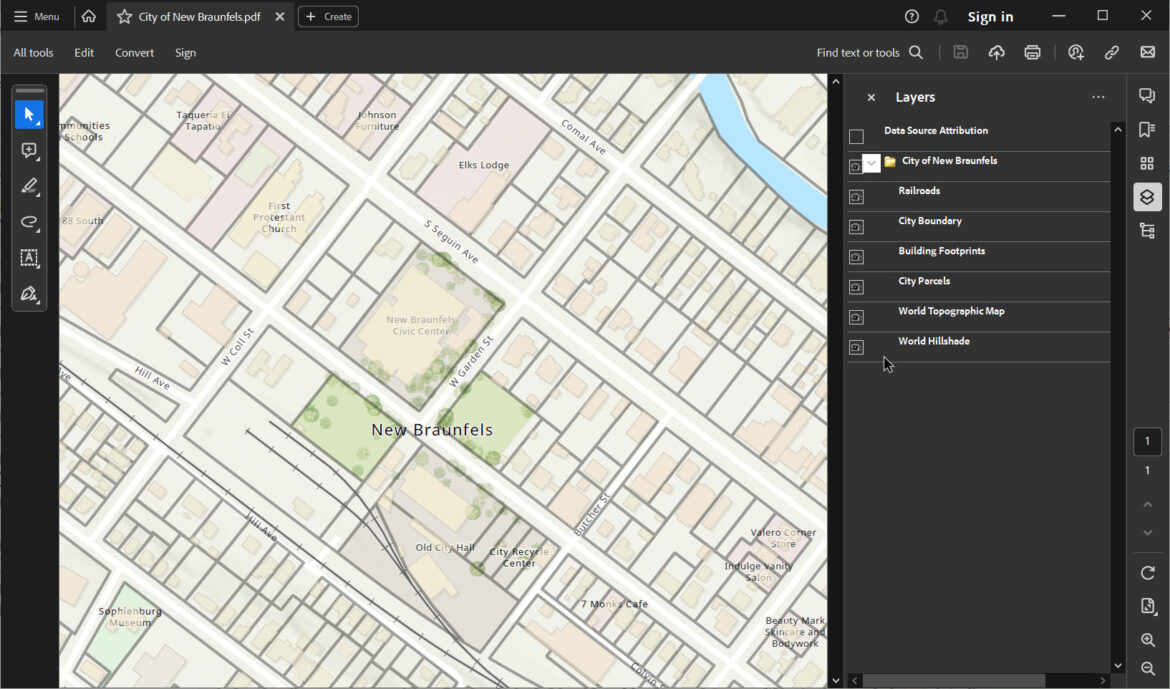The width and height of the screenshot is (1170, 689).
Task: Choose the Draw freehand tool
Action: pos(29,222)
